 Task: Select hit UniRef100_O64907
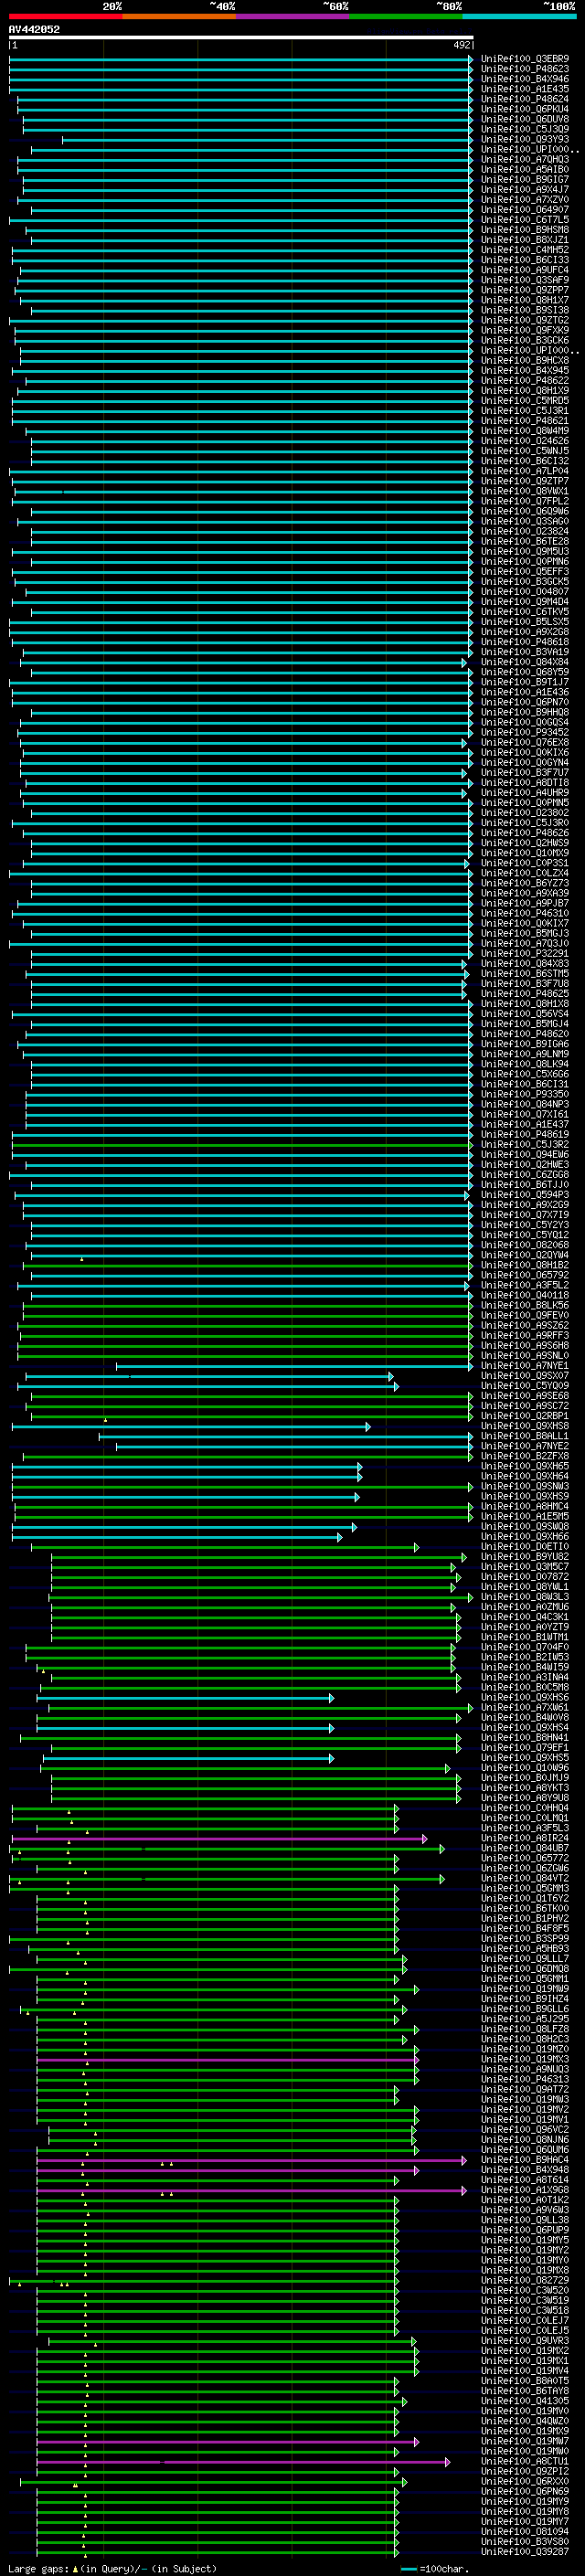tap(525, 210)
